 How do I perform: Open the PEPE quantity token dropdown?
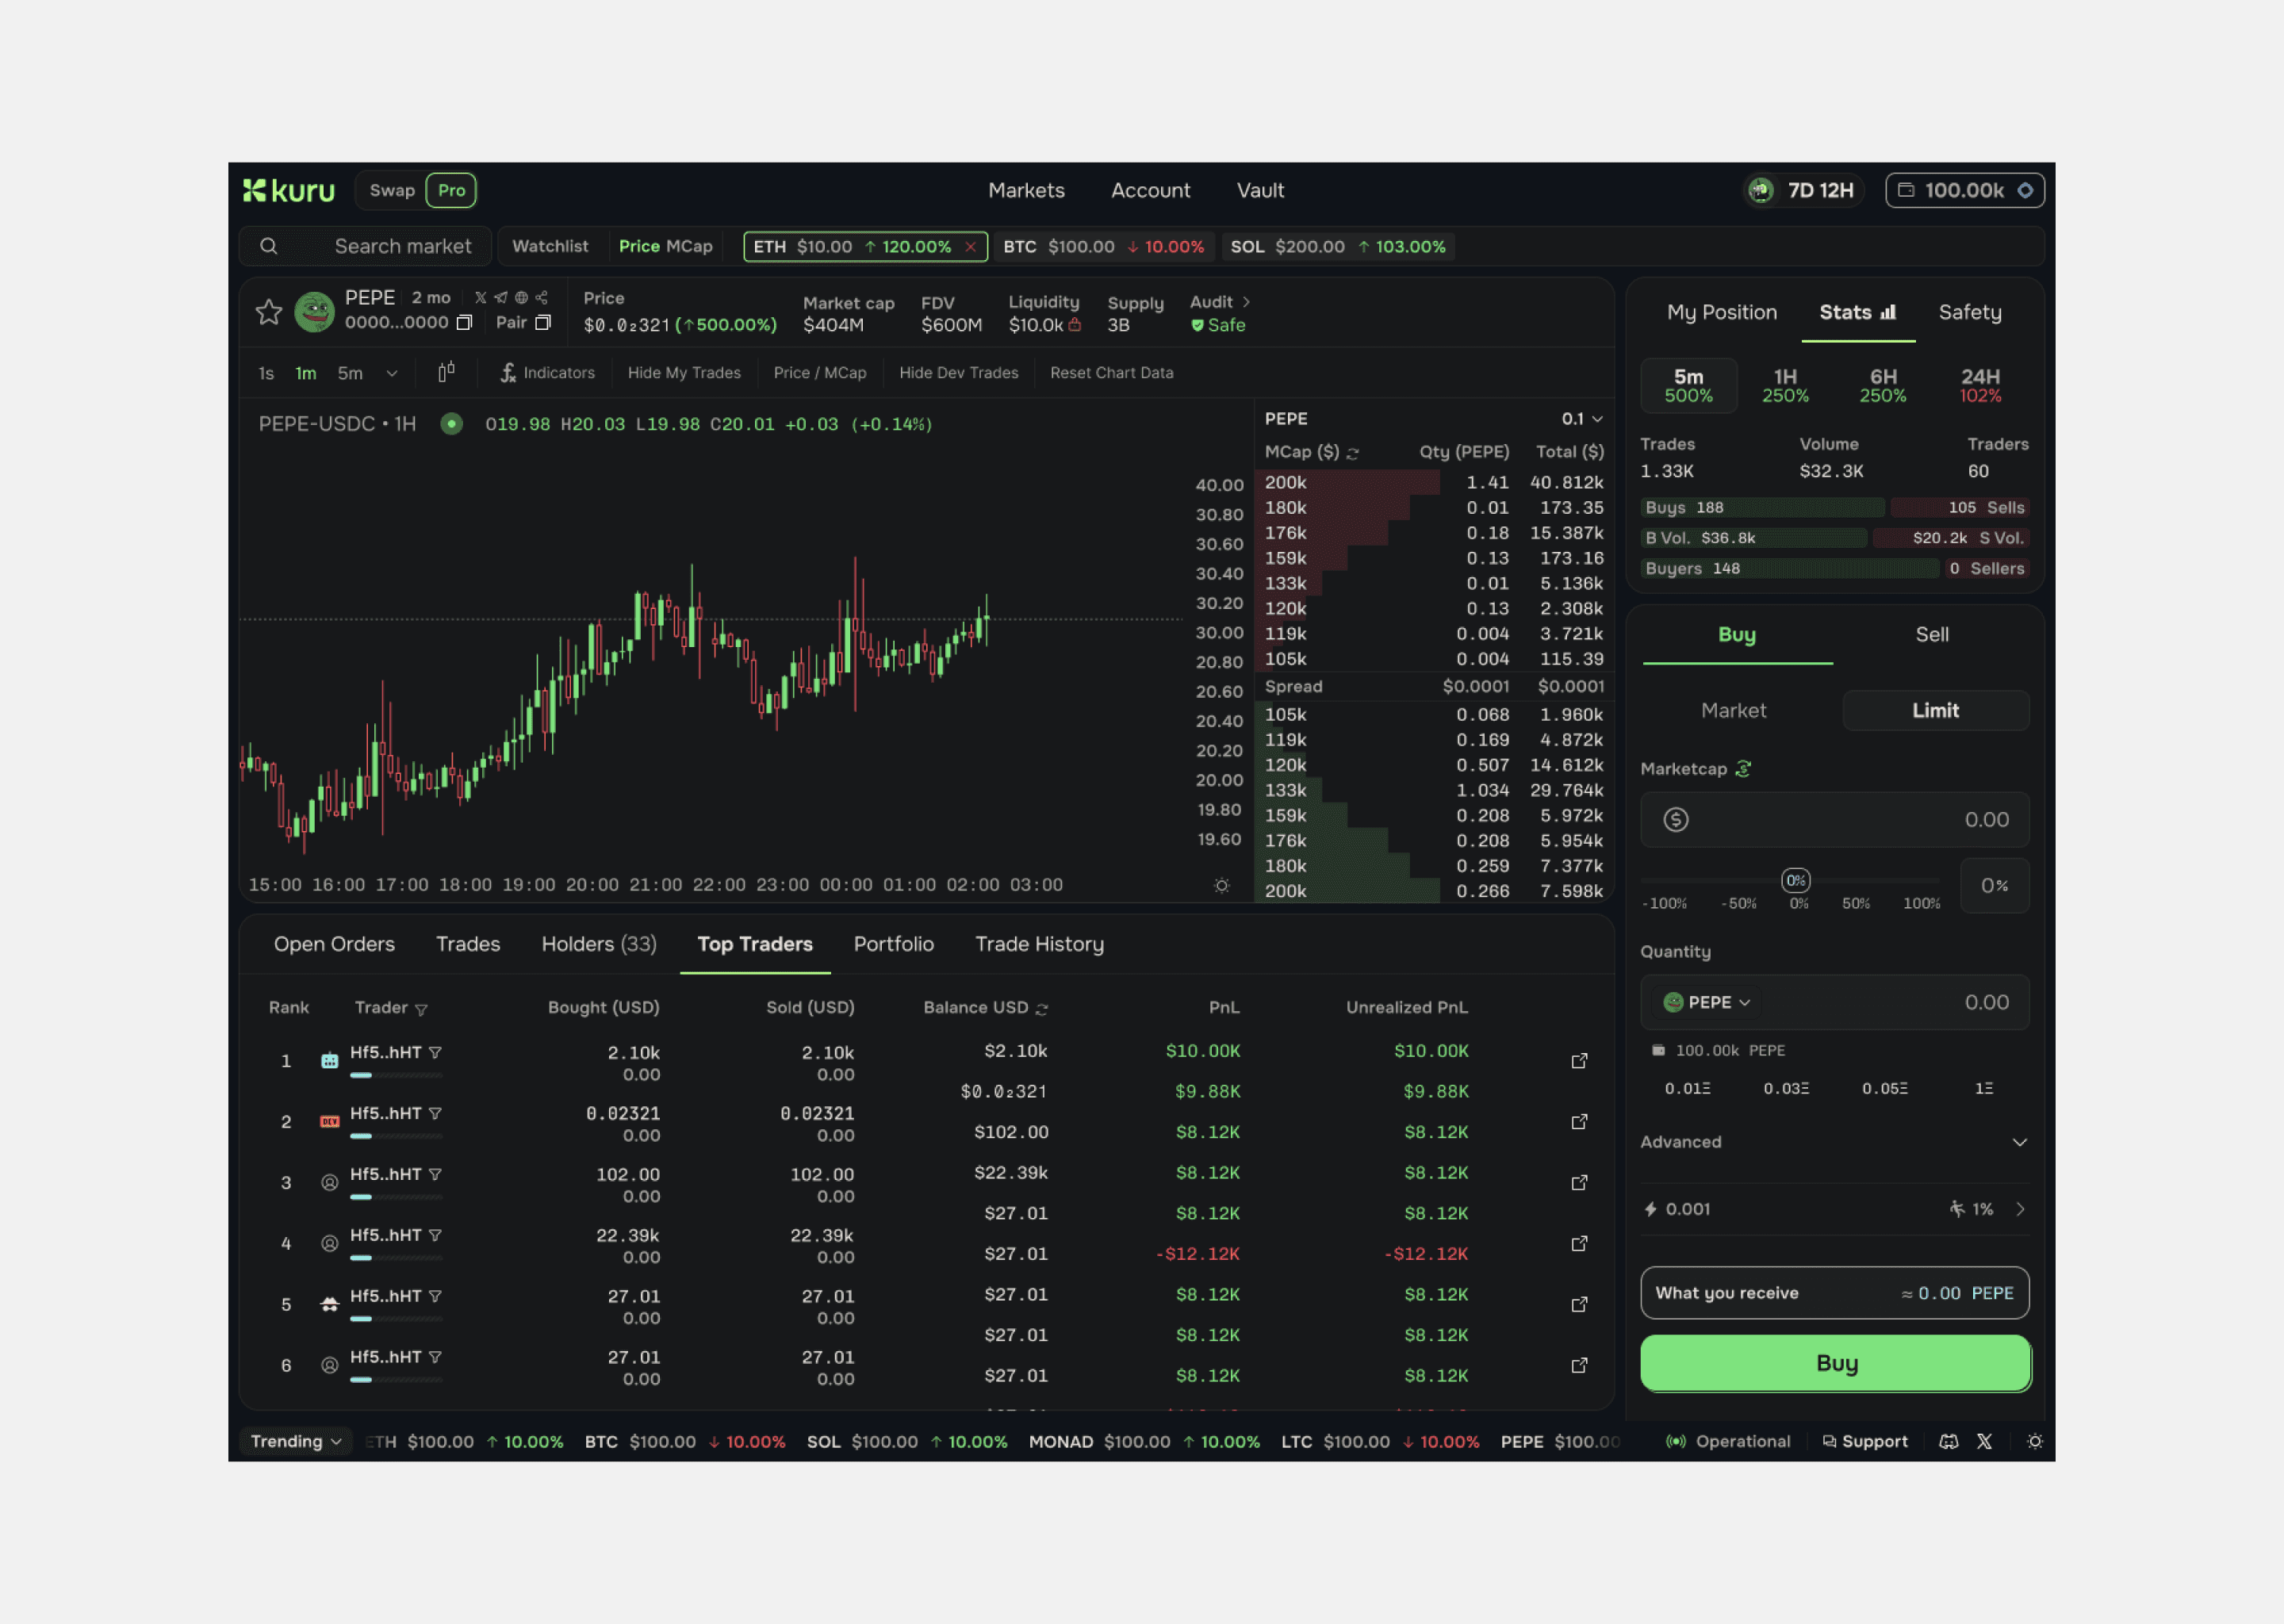point(1706,1003)
